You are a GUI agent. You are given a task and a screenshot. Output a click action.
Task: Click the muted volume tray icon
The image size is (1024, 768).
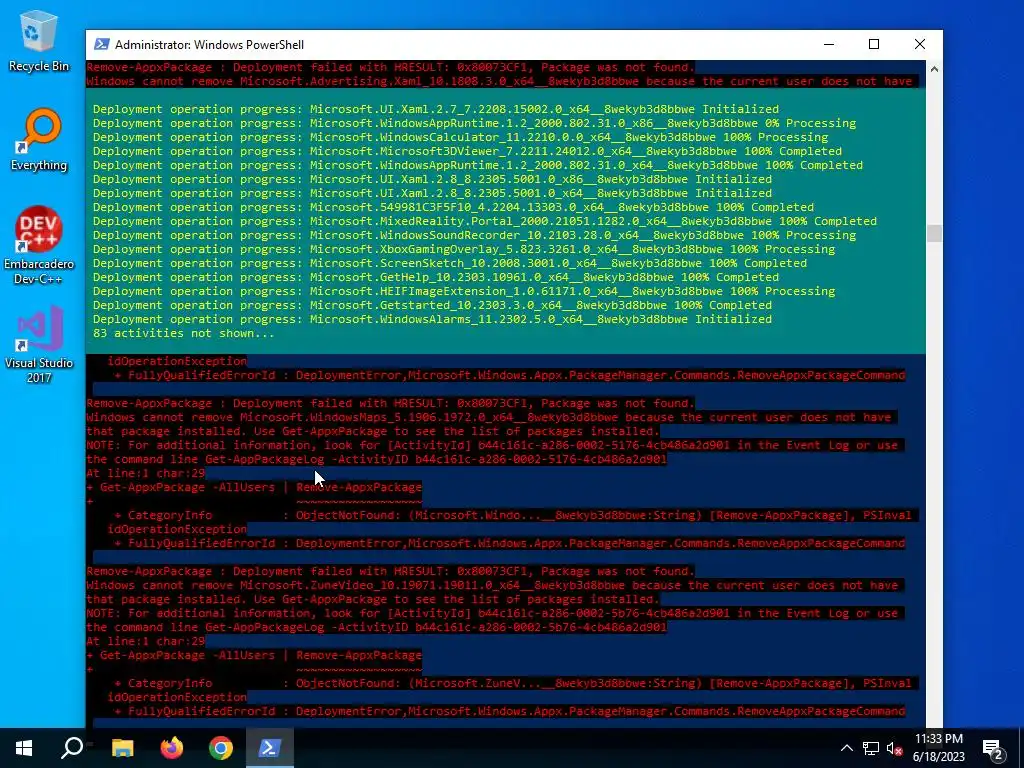[895, 748]
